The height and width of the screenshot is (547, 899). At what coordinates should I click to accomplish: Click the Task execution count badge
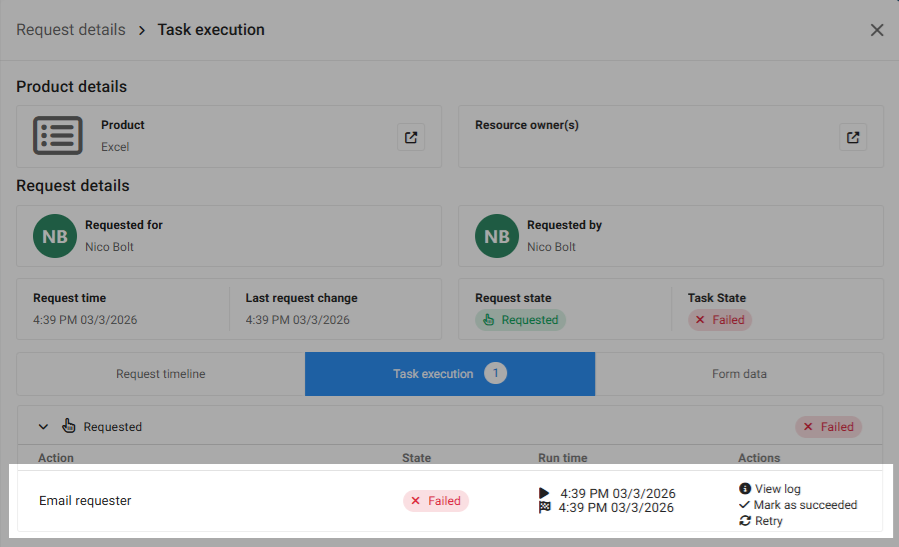(496, 374)
